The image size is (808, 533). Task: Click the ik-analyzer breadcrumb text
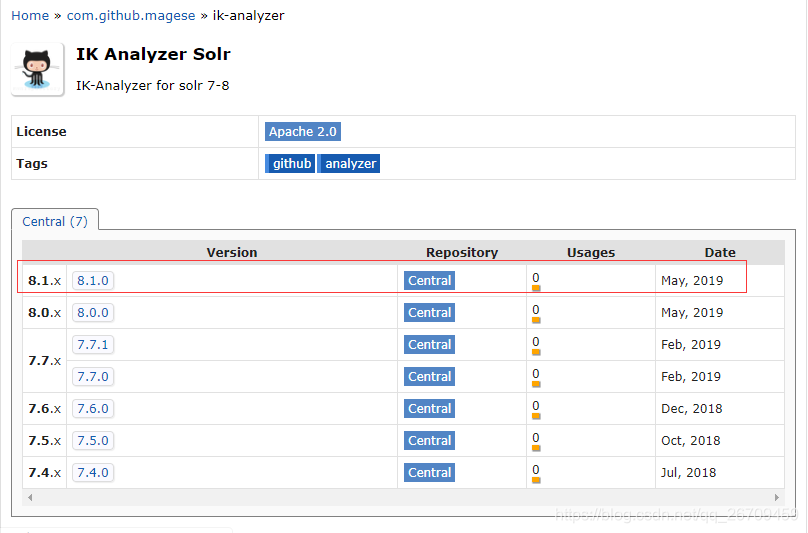248,15
